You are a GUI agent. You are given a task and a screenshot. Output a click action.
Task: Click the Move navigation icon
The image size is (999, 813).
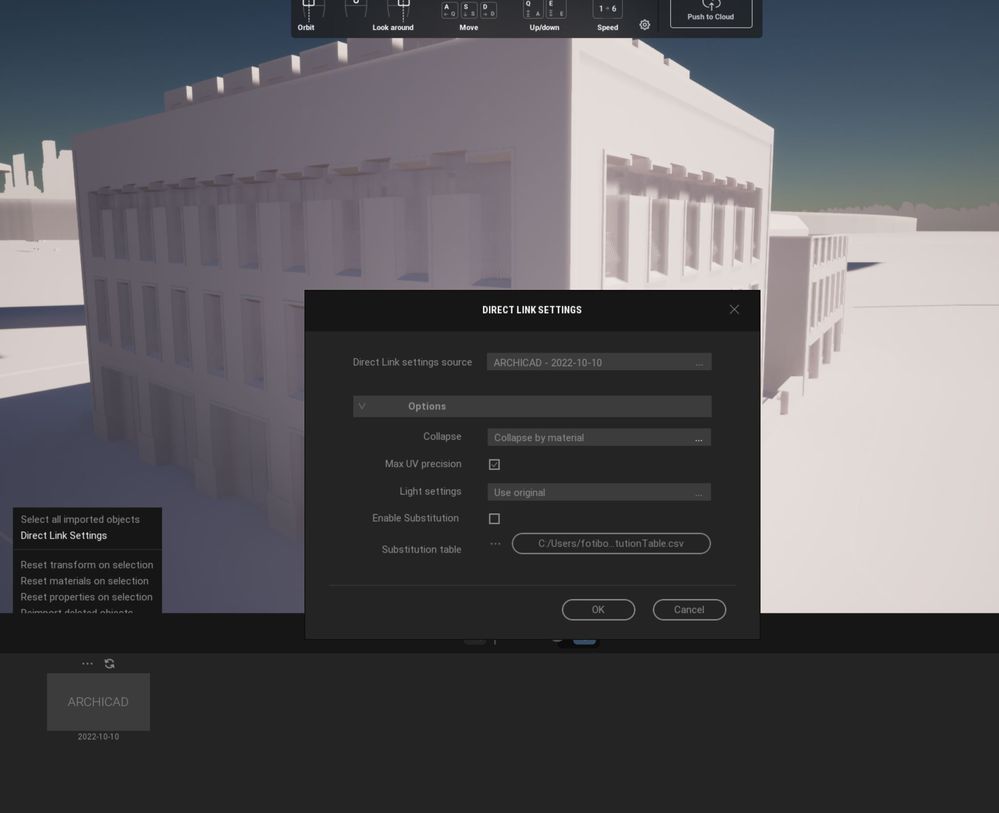click(x=468, y=10)
